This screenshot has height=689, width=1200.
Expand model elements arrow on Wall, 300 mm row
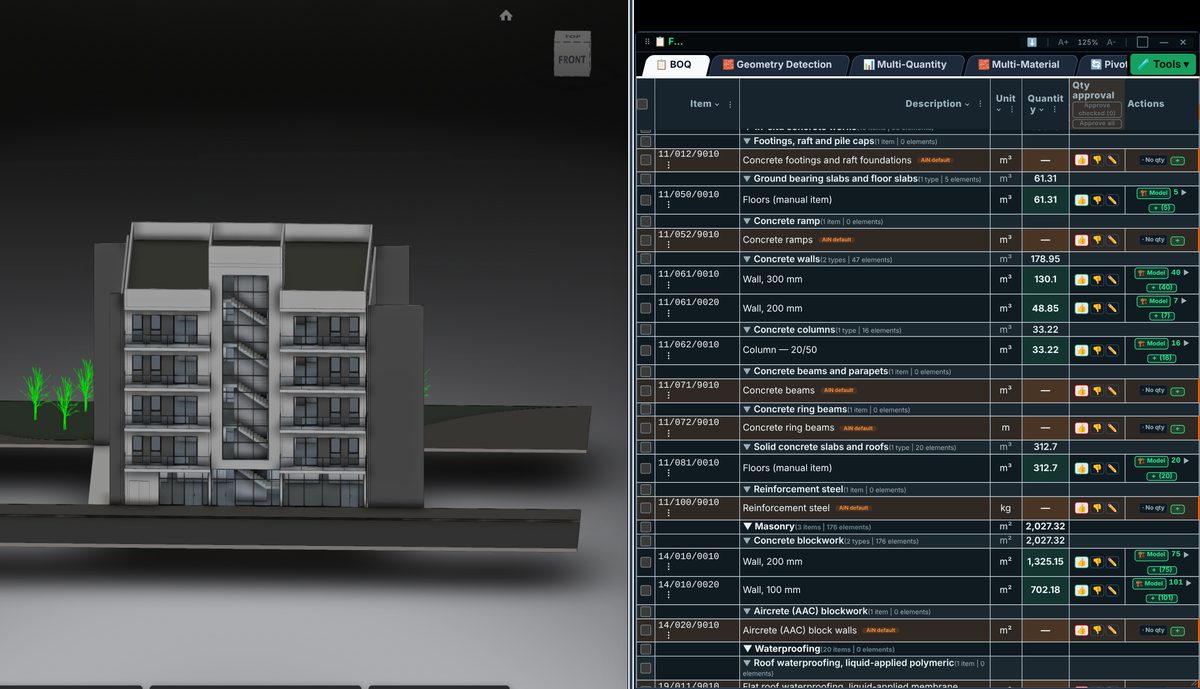[1187, 273]
